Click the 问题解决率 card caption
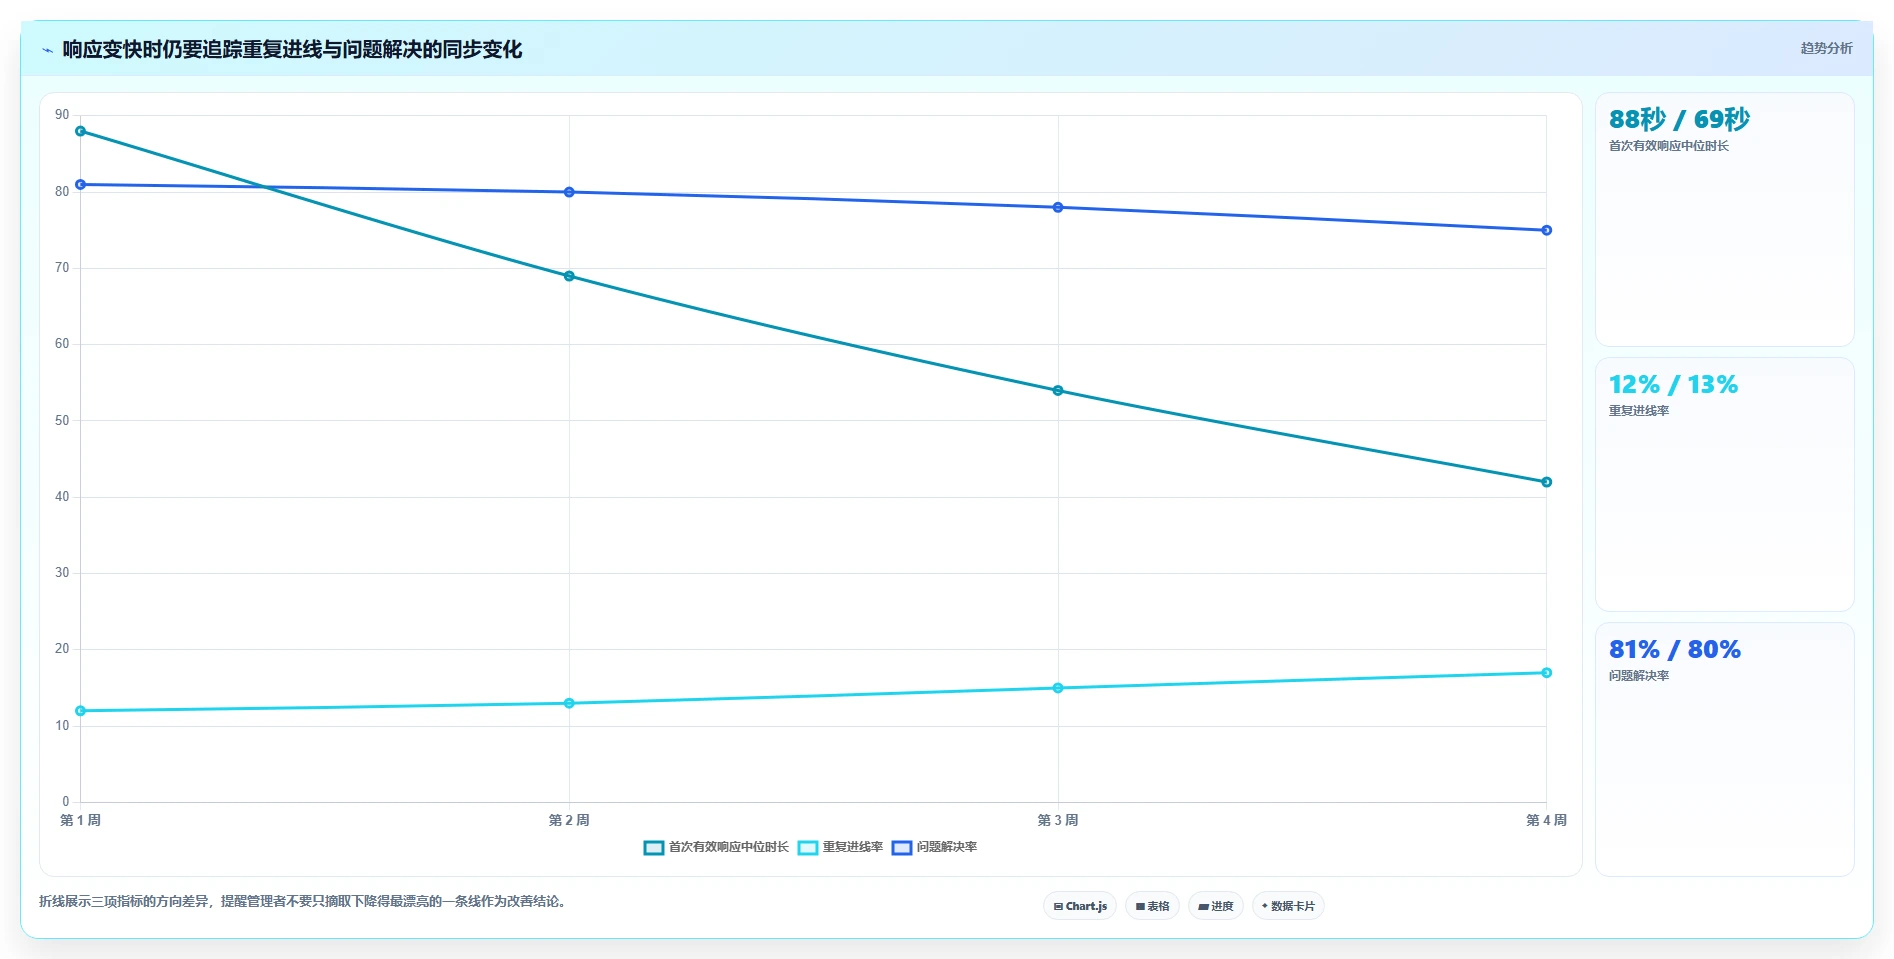 point(1639,676)
